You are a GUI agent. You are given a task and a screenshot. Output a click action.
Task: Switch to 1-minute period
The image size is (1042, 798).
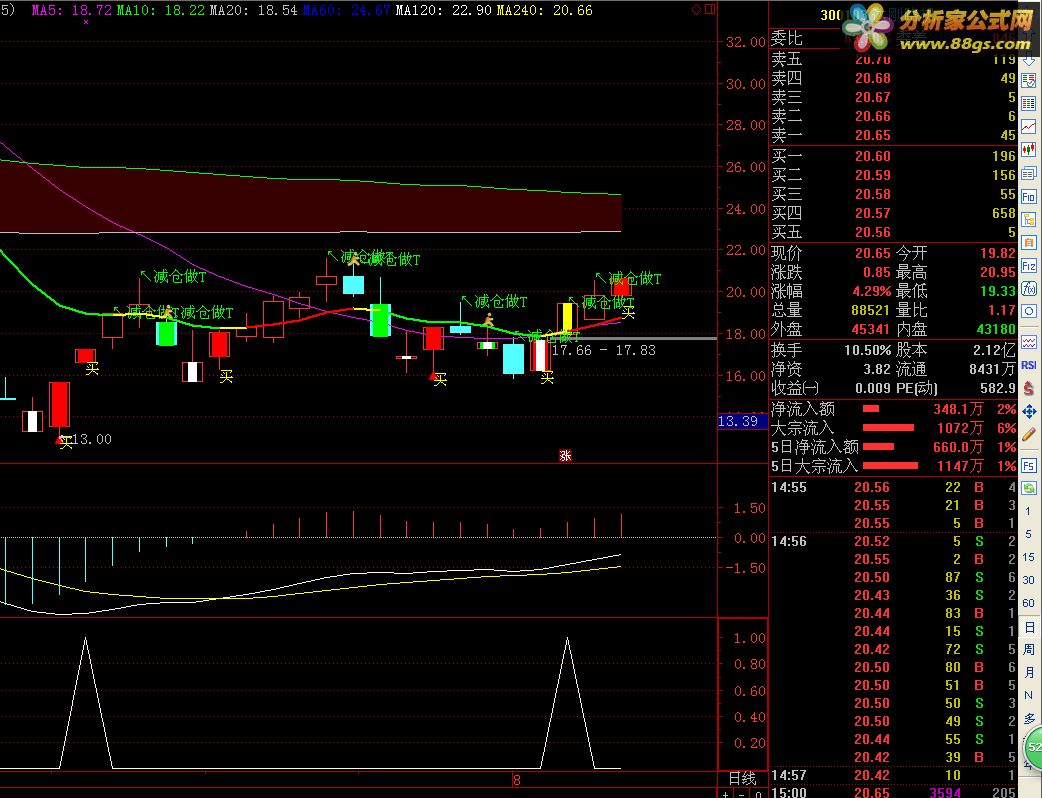tap(1029, 511)
